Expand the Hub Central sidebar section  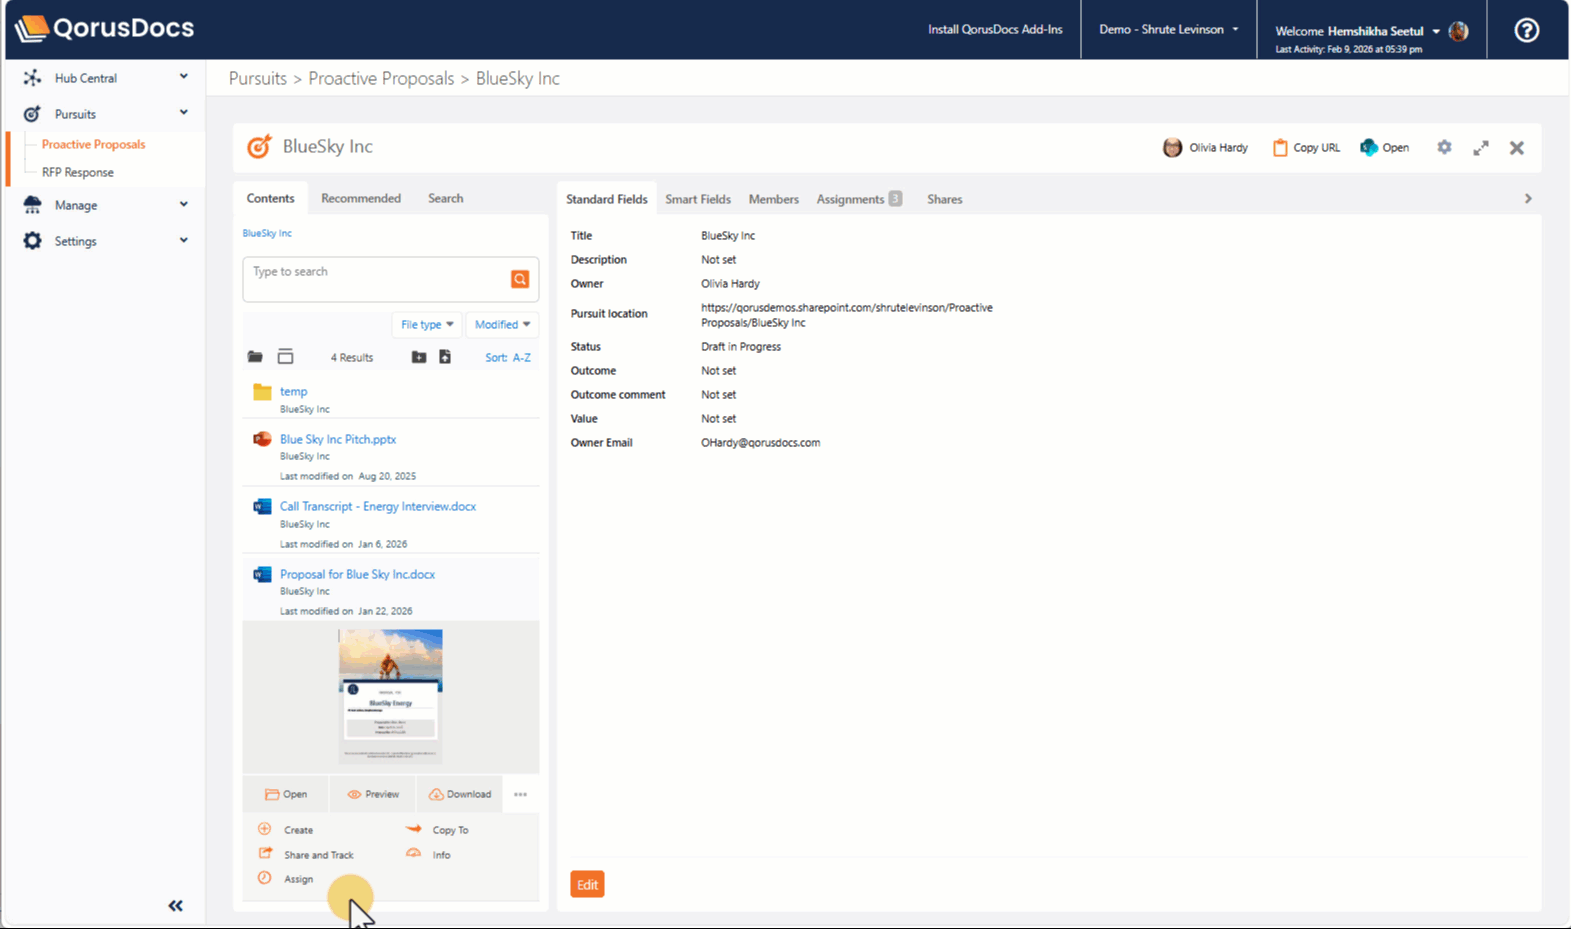click(x=183, y=77)
